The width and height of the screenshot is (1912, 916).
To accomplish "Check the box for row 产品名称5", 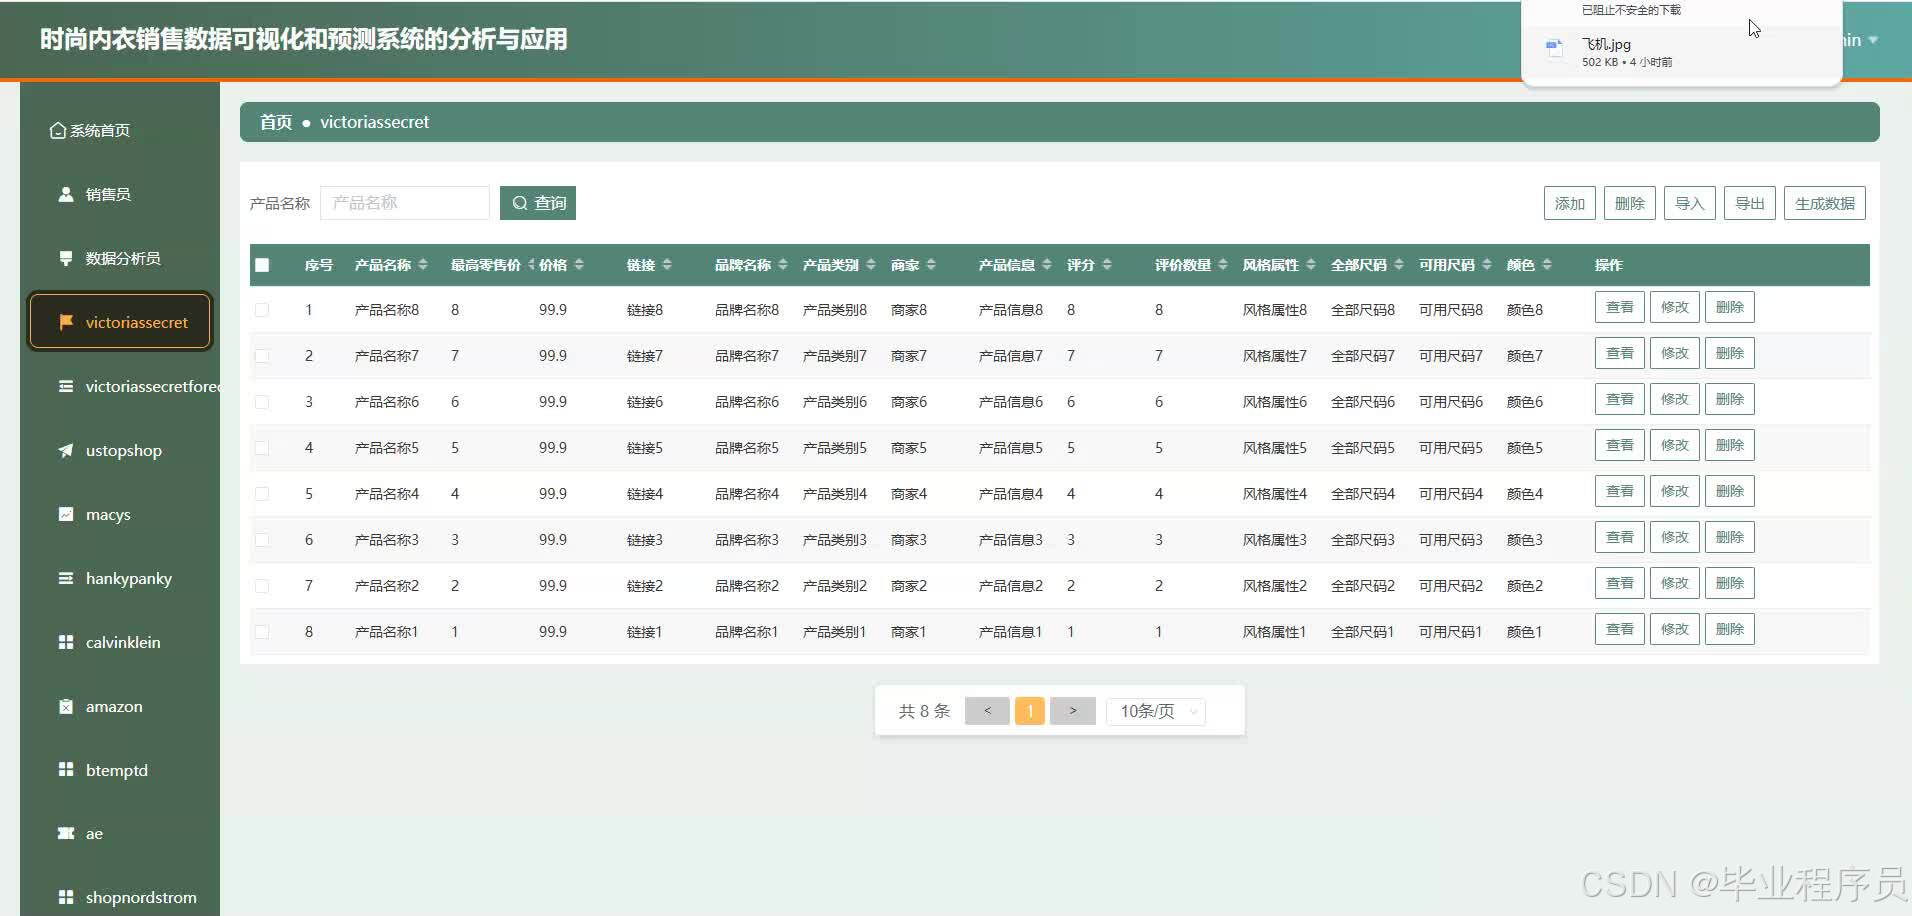I will [x=262, y=448].
